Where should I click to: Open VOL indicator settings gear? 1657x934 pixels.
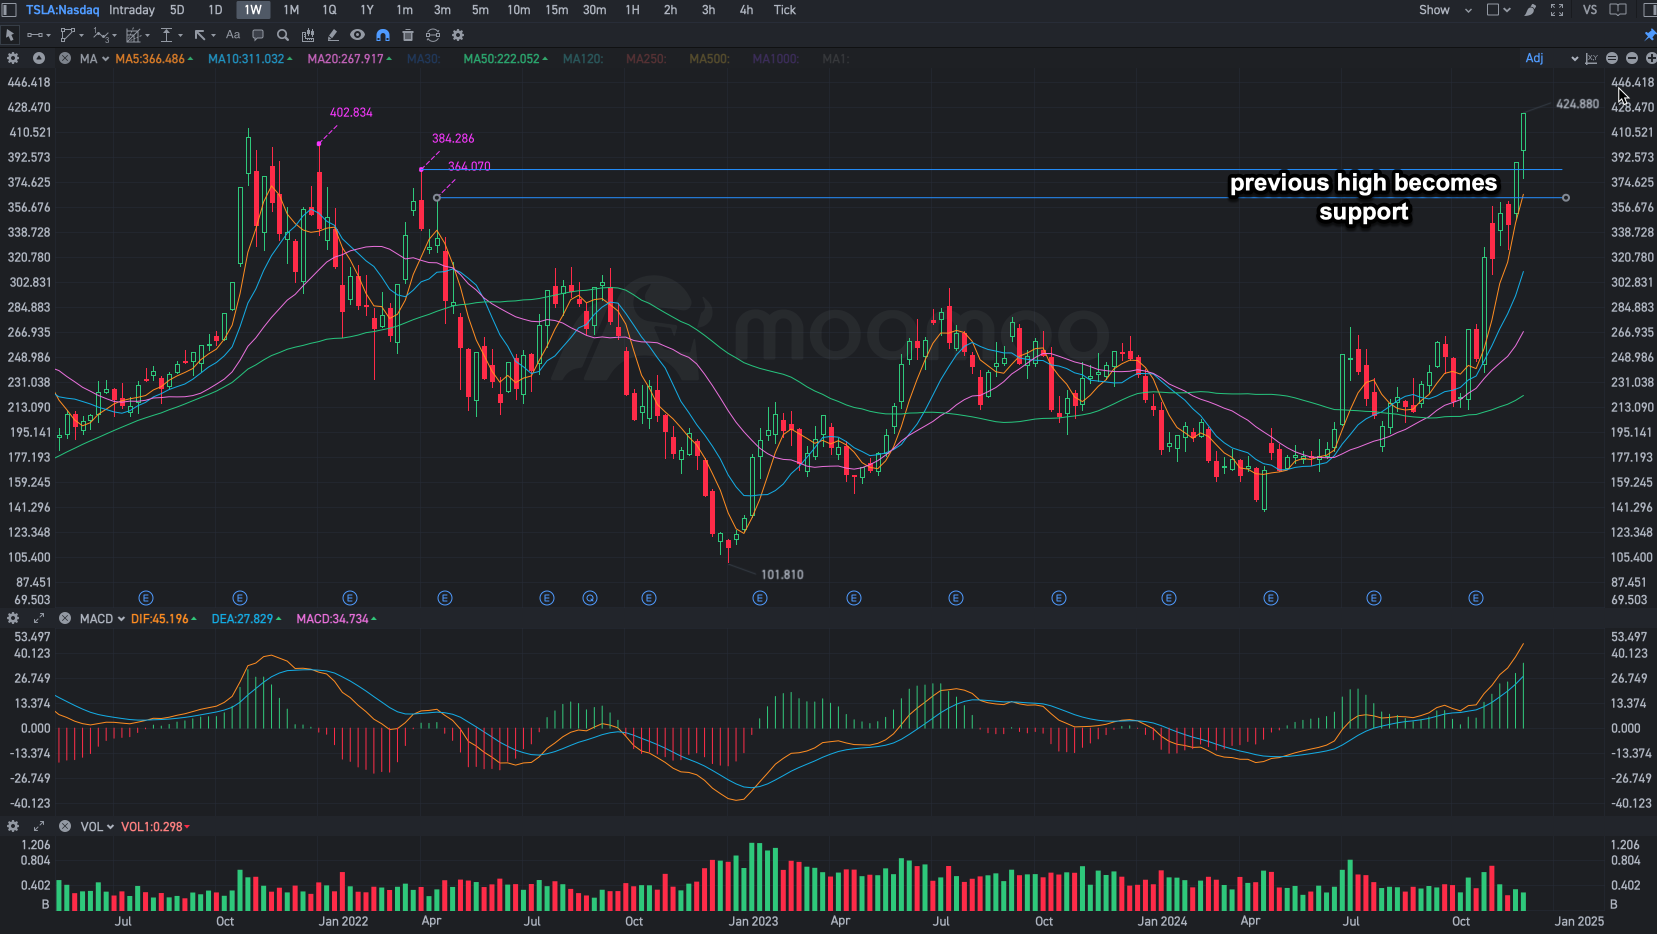point(13,827)
